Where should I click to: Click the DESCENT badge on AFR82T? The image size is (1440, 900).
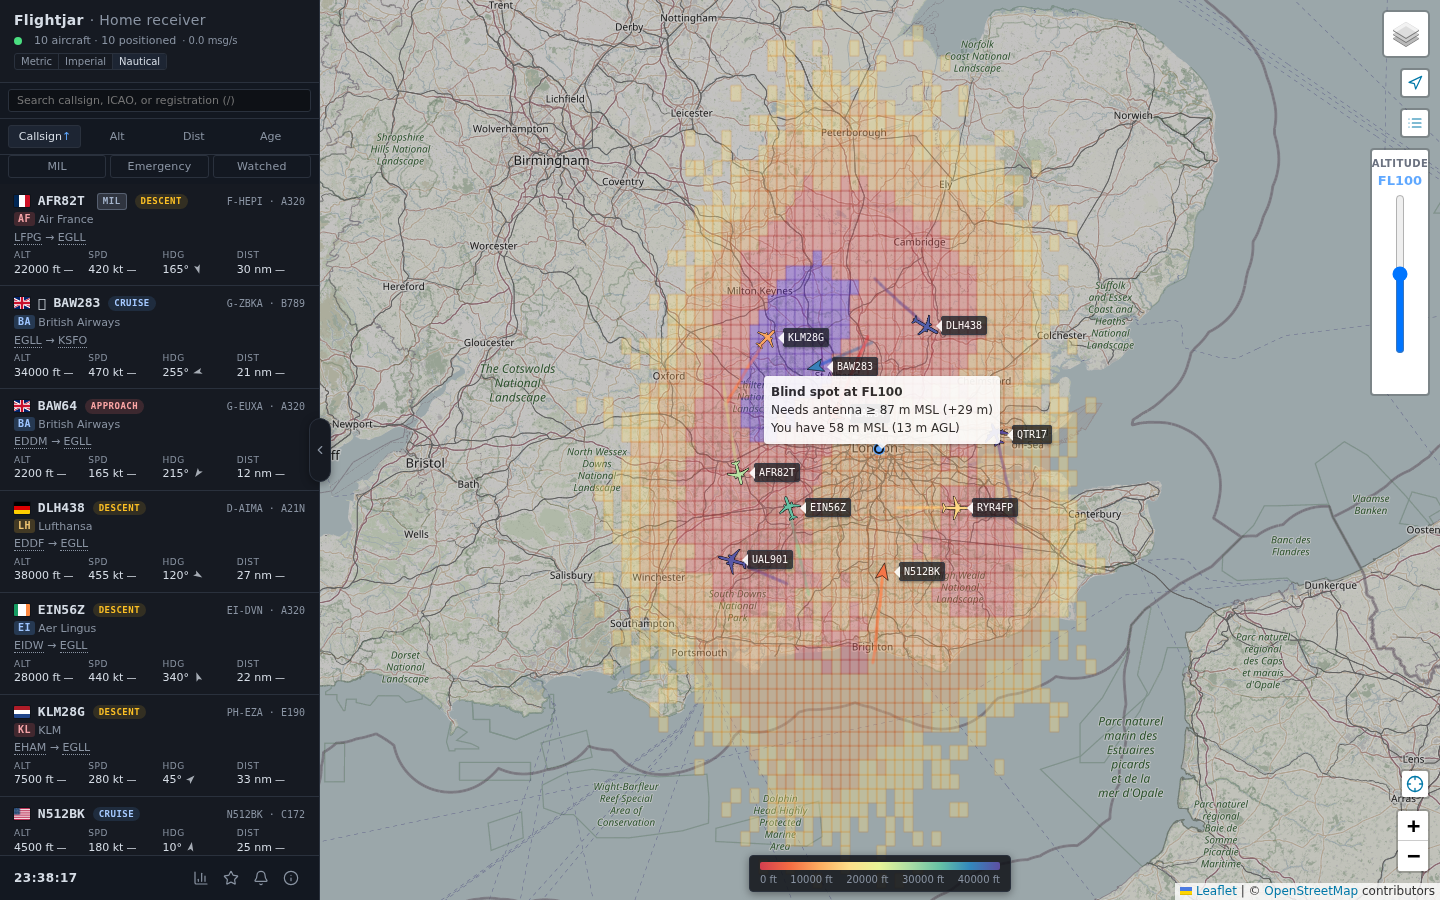(x=161, y=201)
